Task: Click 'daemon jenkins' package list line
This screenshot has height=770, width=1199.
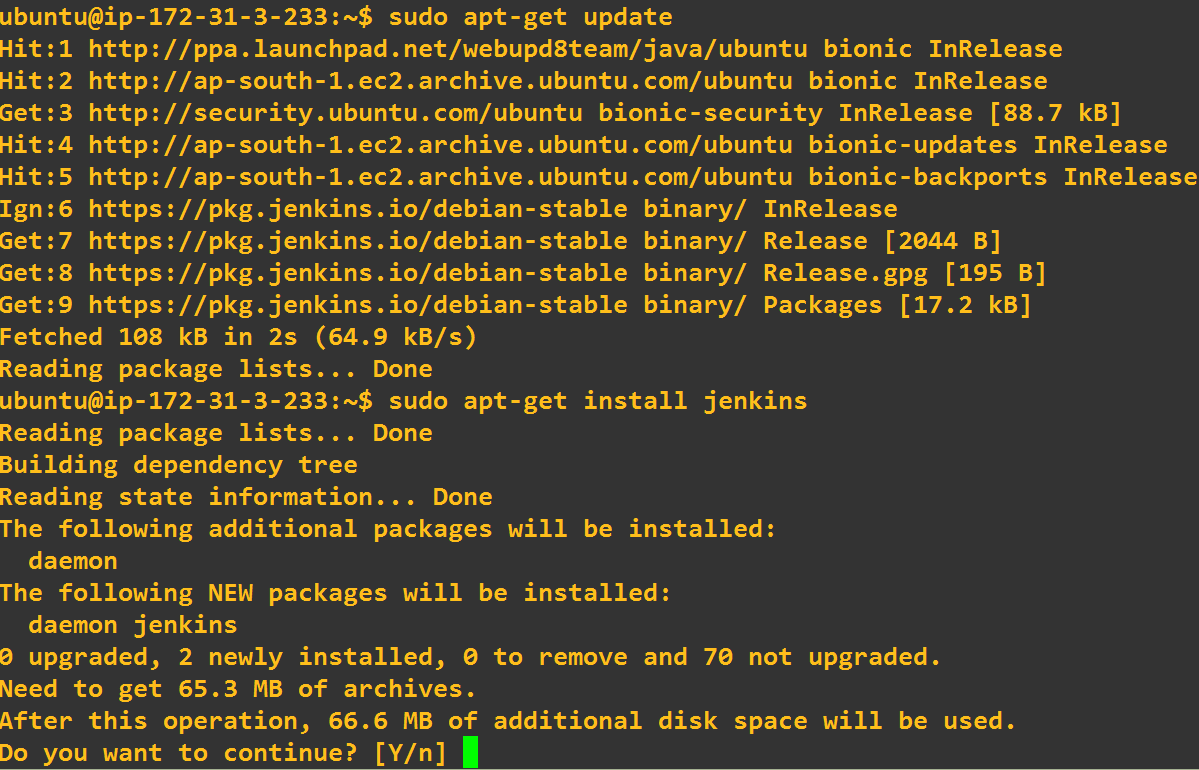Action: [133, 625]
